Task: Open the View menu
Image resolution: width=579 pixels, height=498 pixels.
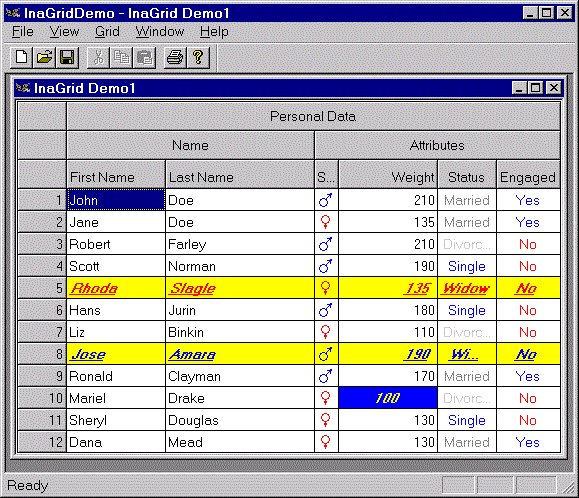Action: point(64,32)
